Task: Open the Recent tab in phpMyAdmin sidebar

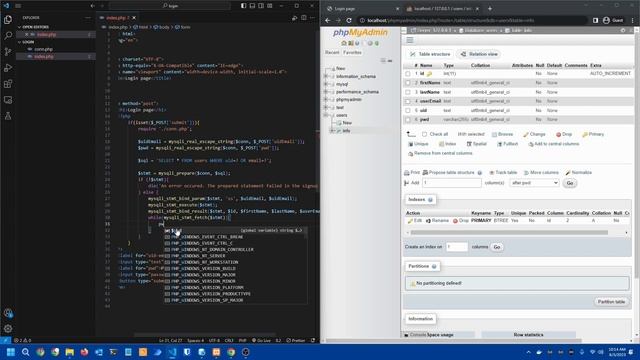Action: 332,52
